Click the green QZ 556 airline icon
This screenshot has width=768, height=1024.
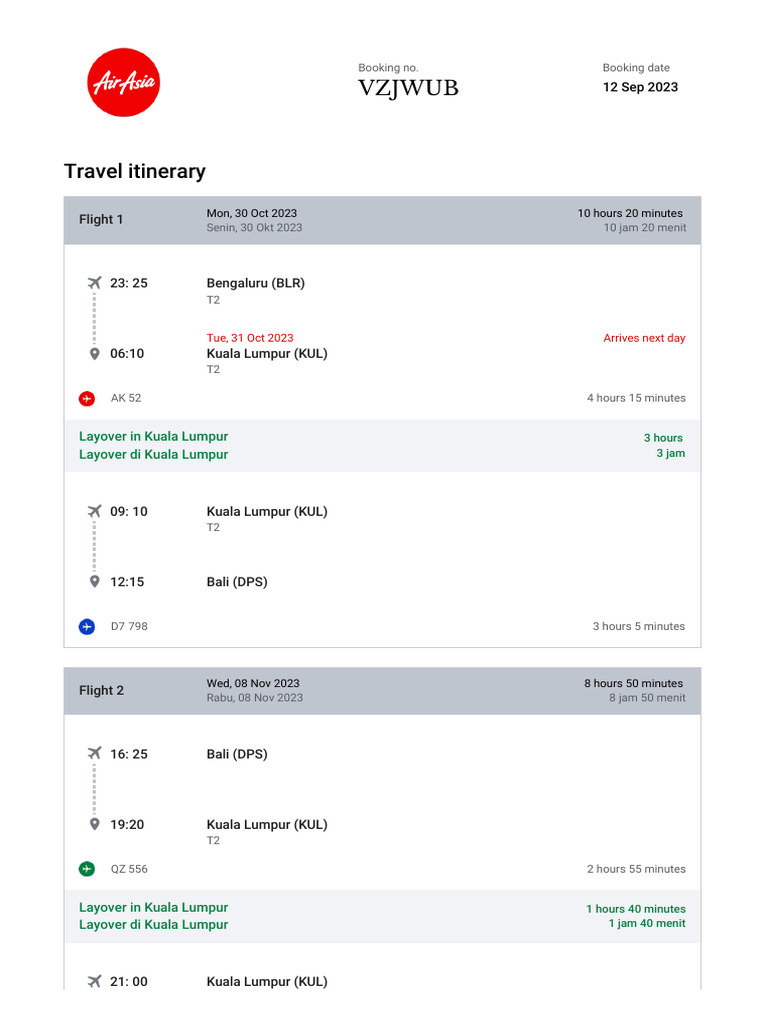(x=87, y=869)
